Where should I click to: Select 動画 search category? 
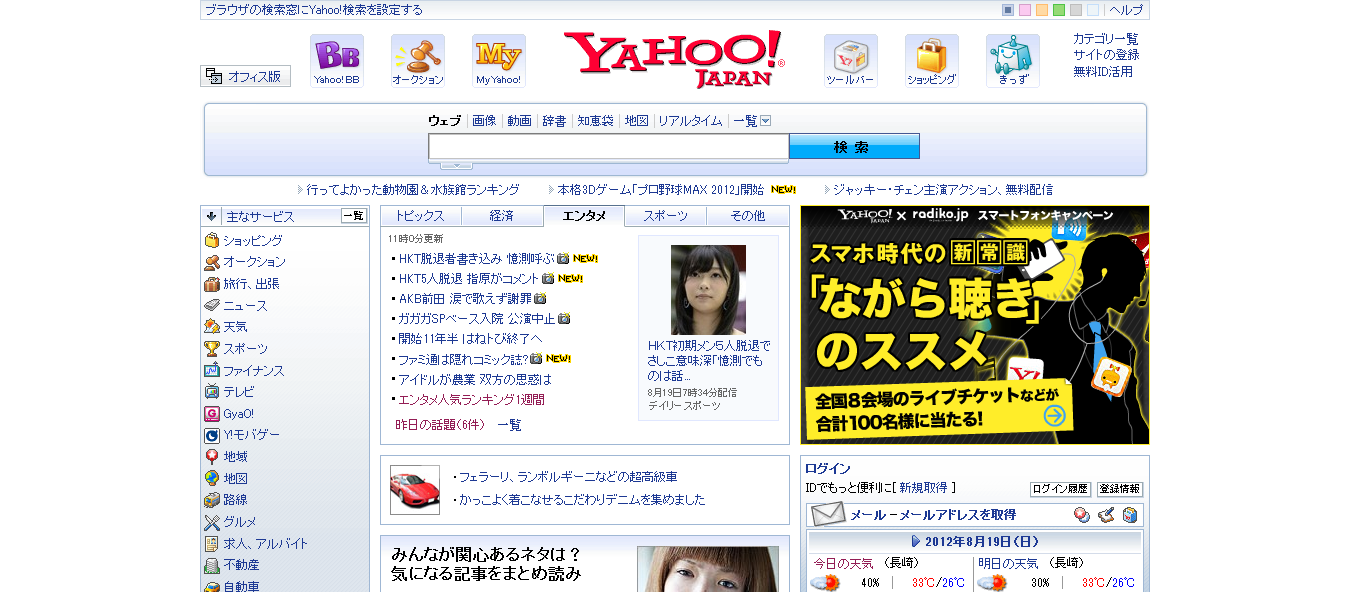519,121
